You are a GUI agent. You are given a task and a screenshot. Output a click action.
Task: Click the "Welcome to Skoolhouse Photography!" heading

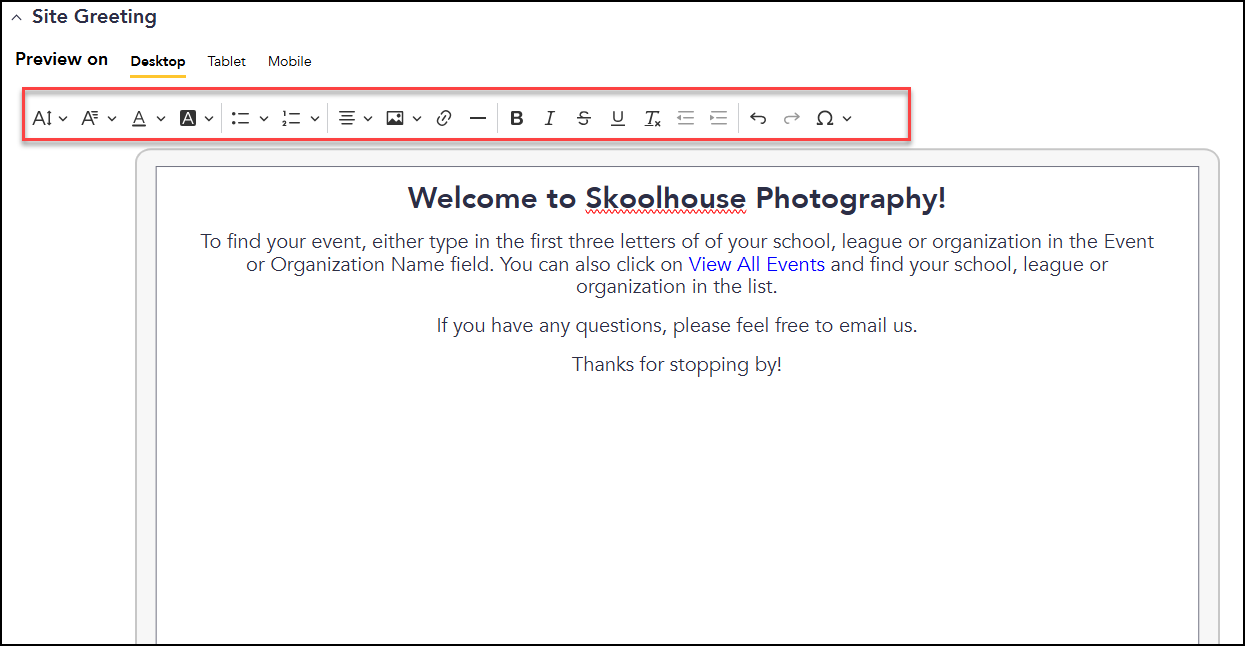tap(677, 198)
